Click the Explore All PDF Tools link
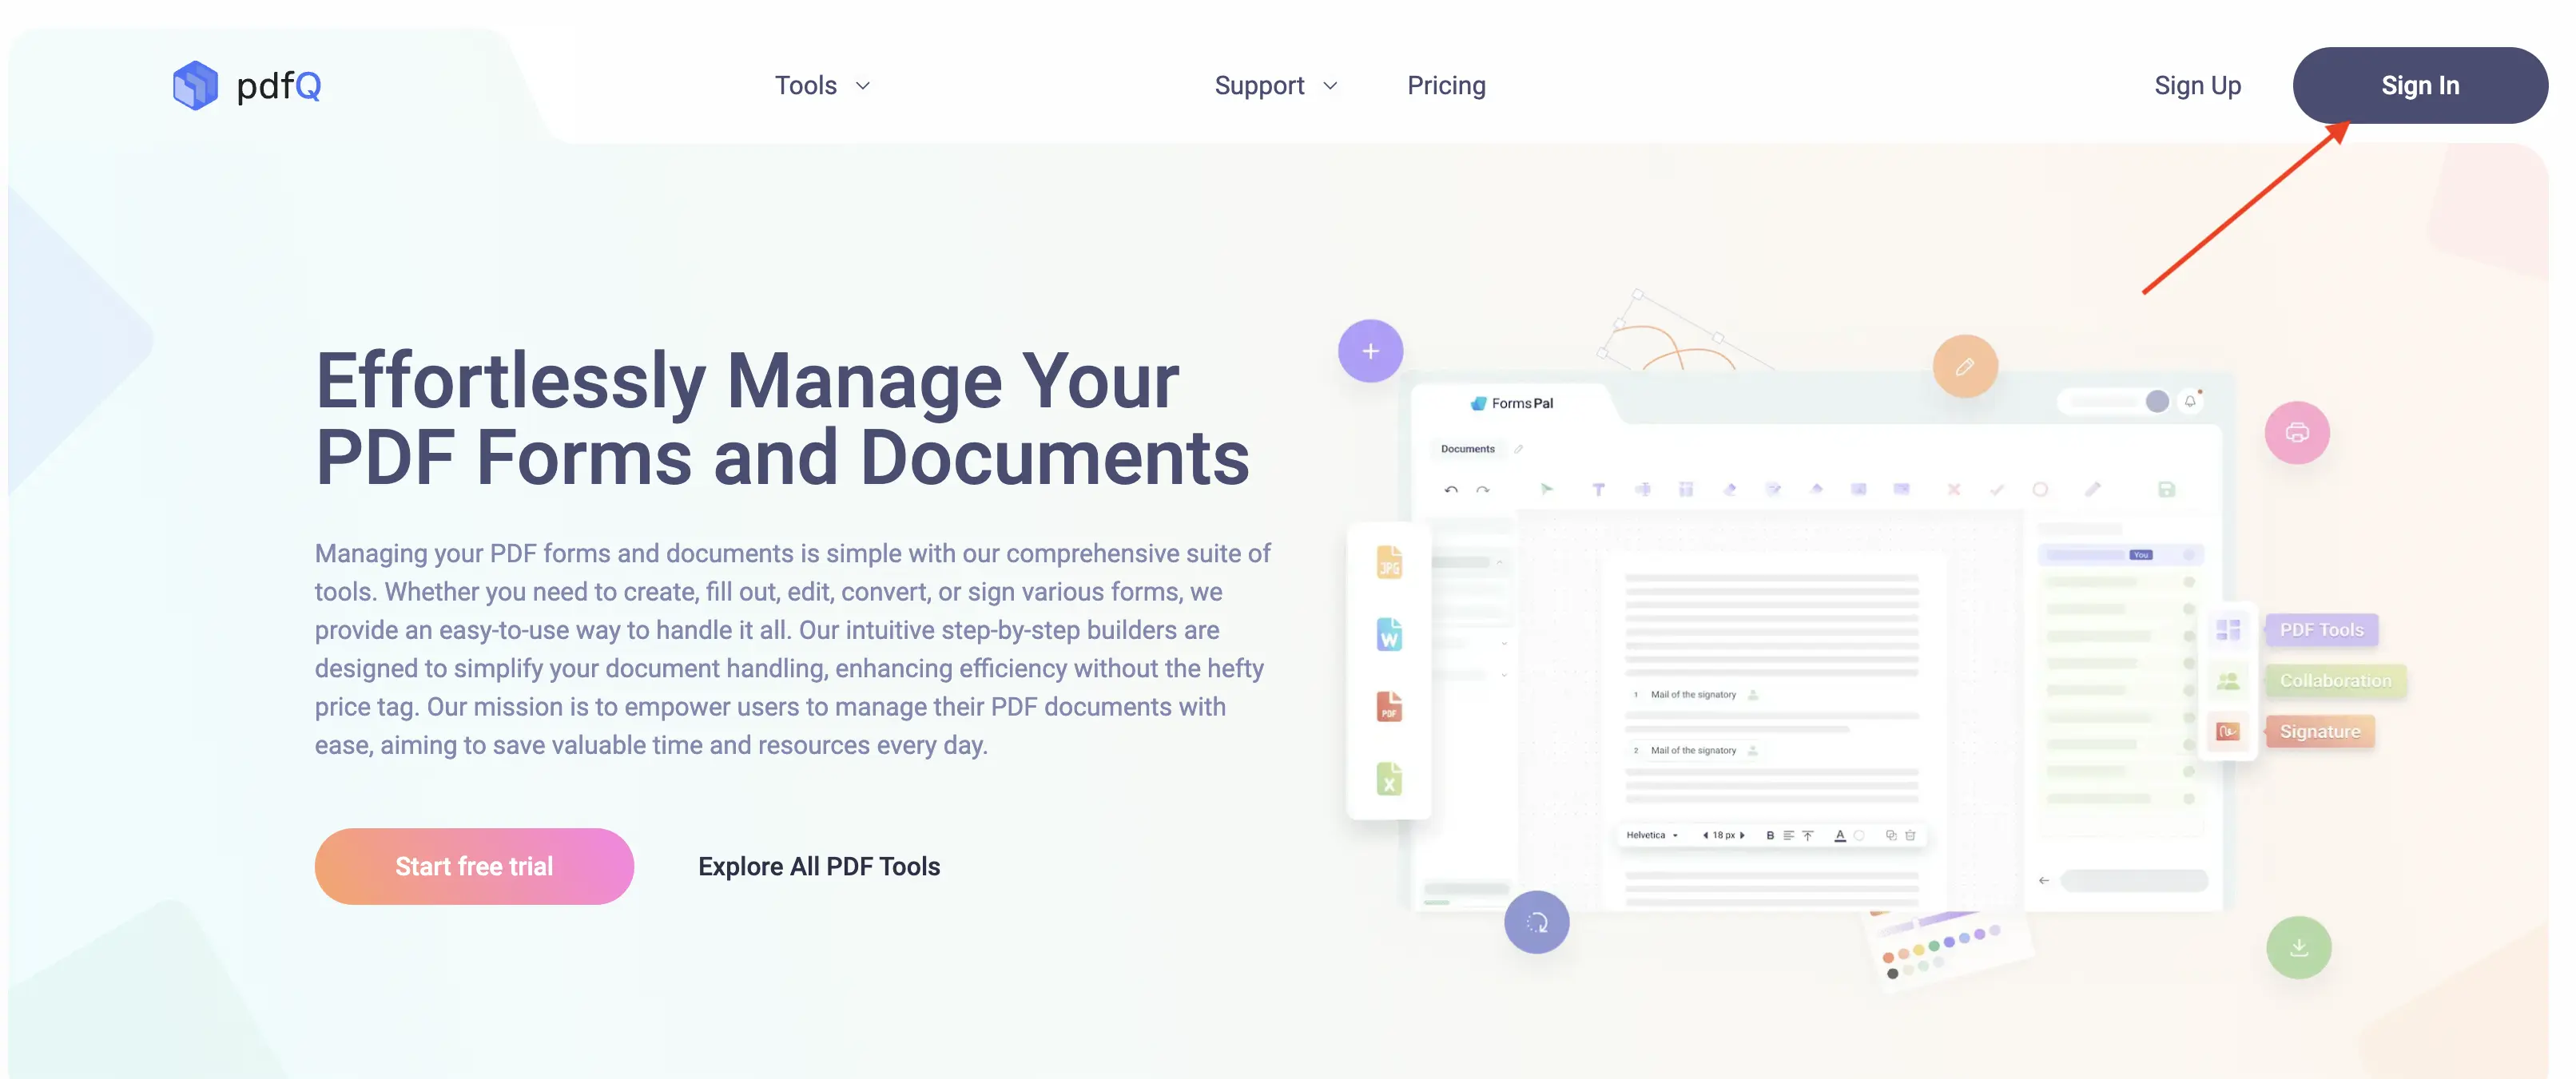Screen dimensions: 2576x1079 pos(818,866)
